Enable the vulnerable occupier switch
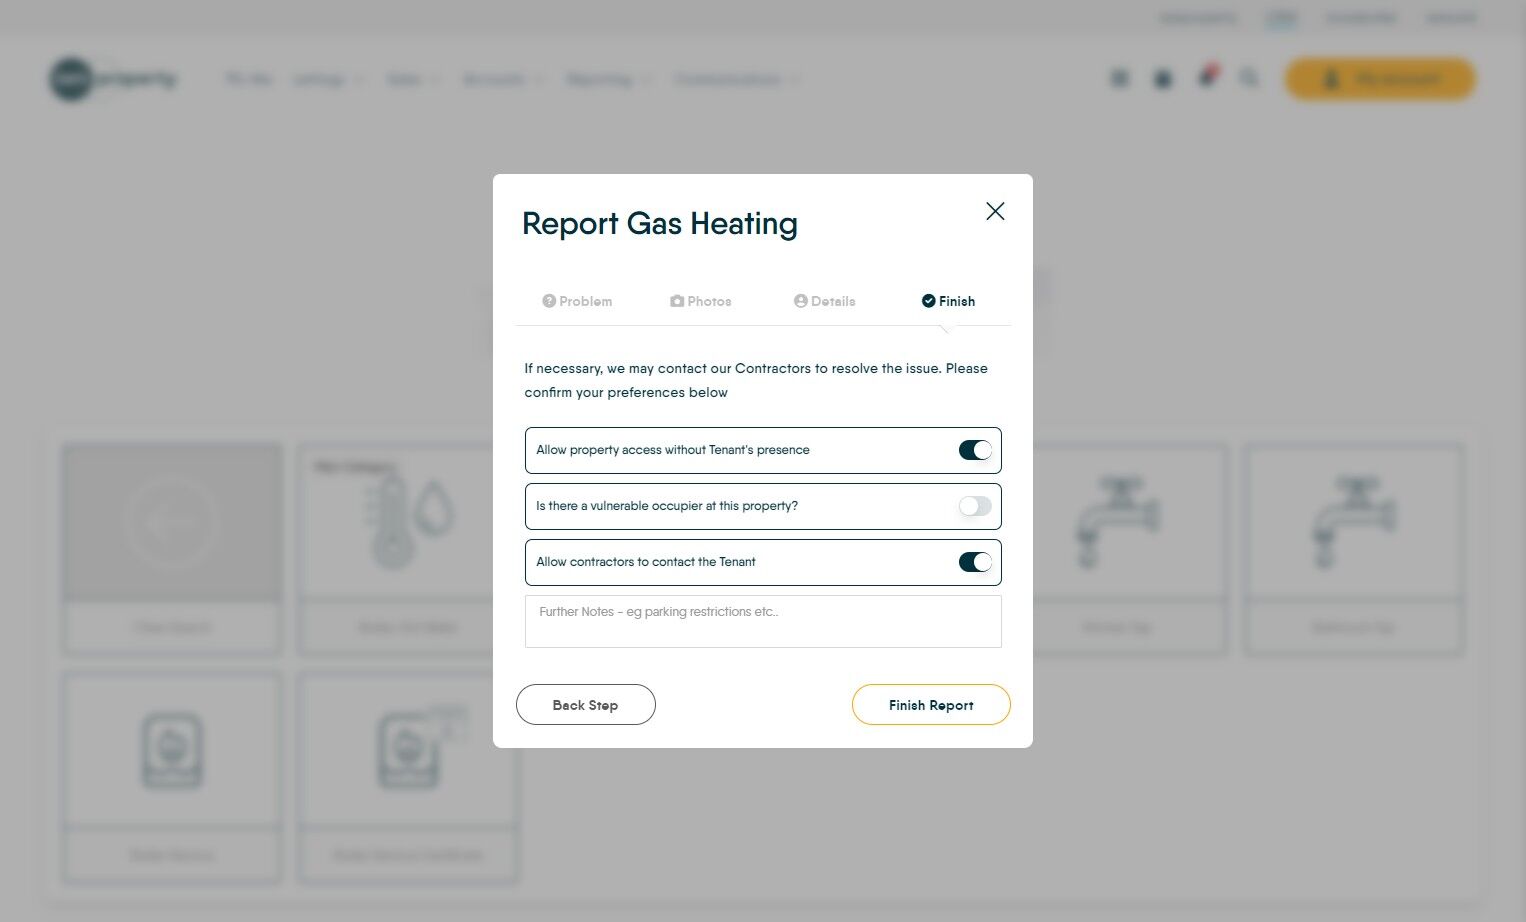The height and width of the screenshot is (922, 1526). 975,506
